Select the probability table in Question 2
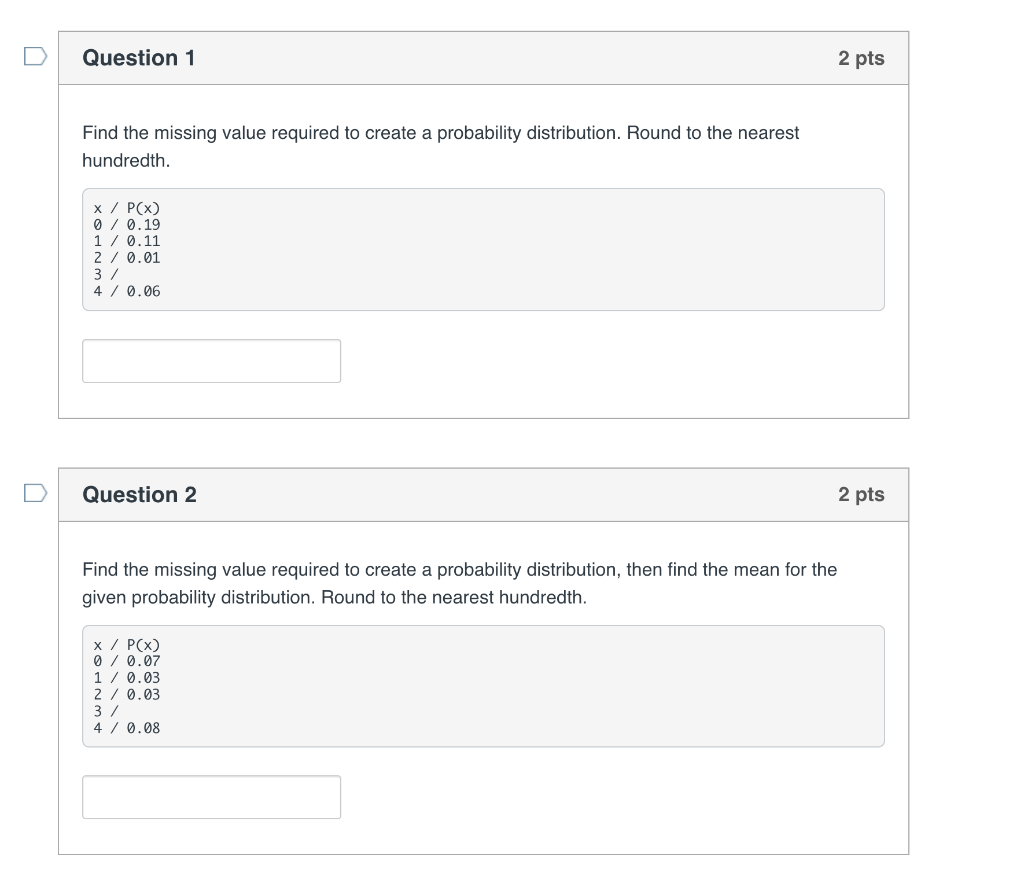This screenshot has height=869, width=1024. click(x=484, y=685)
